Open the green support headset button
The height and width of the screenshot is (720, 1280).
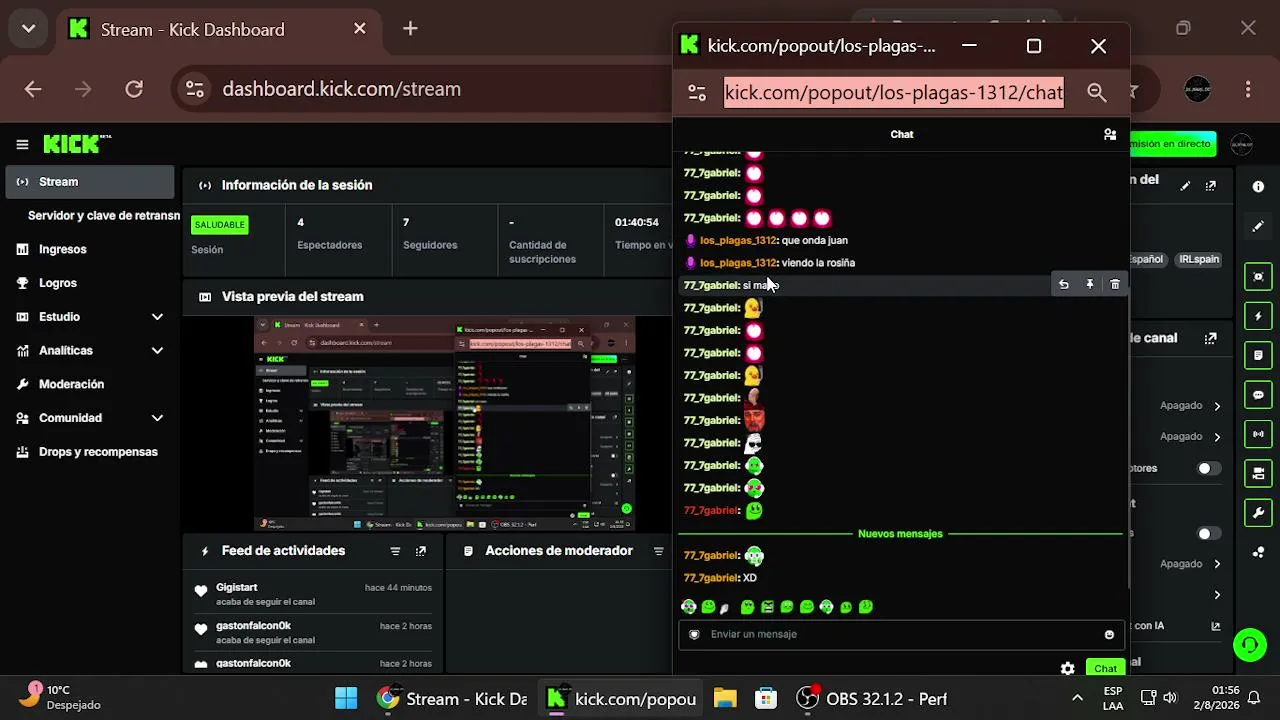(x=1250, y=645)
